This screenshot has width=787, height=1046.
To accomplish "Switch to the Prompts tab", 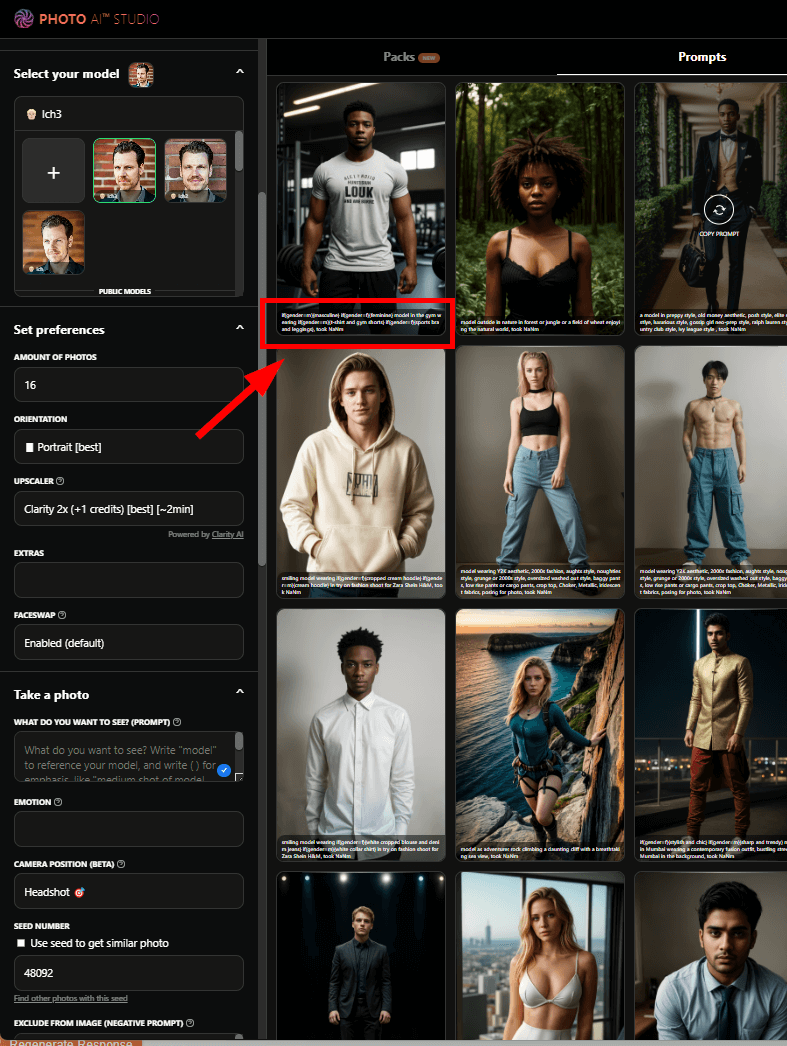I will coord(702,57).
